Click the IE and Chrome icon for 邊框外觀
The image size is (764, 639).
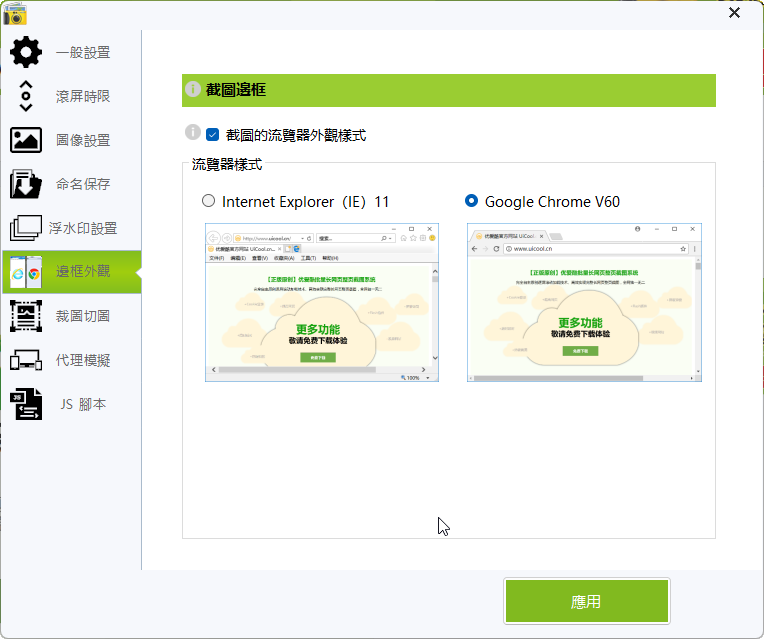pyautogui.click(x=26, y=272)
